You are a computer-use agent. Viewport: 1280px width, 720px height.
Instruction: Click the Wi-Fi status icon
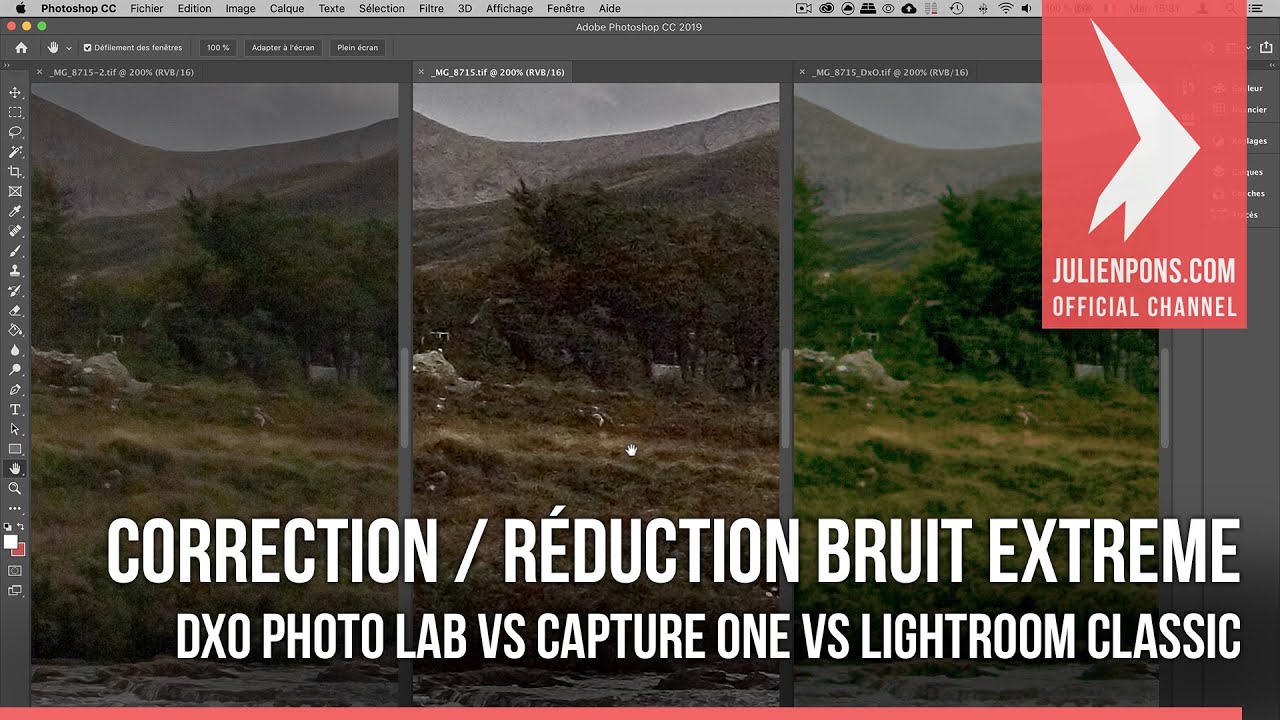[x=1005, y=8]
